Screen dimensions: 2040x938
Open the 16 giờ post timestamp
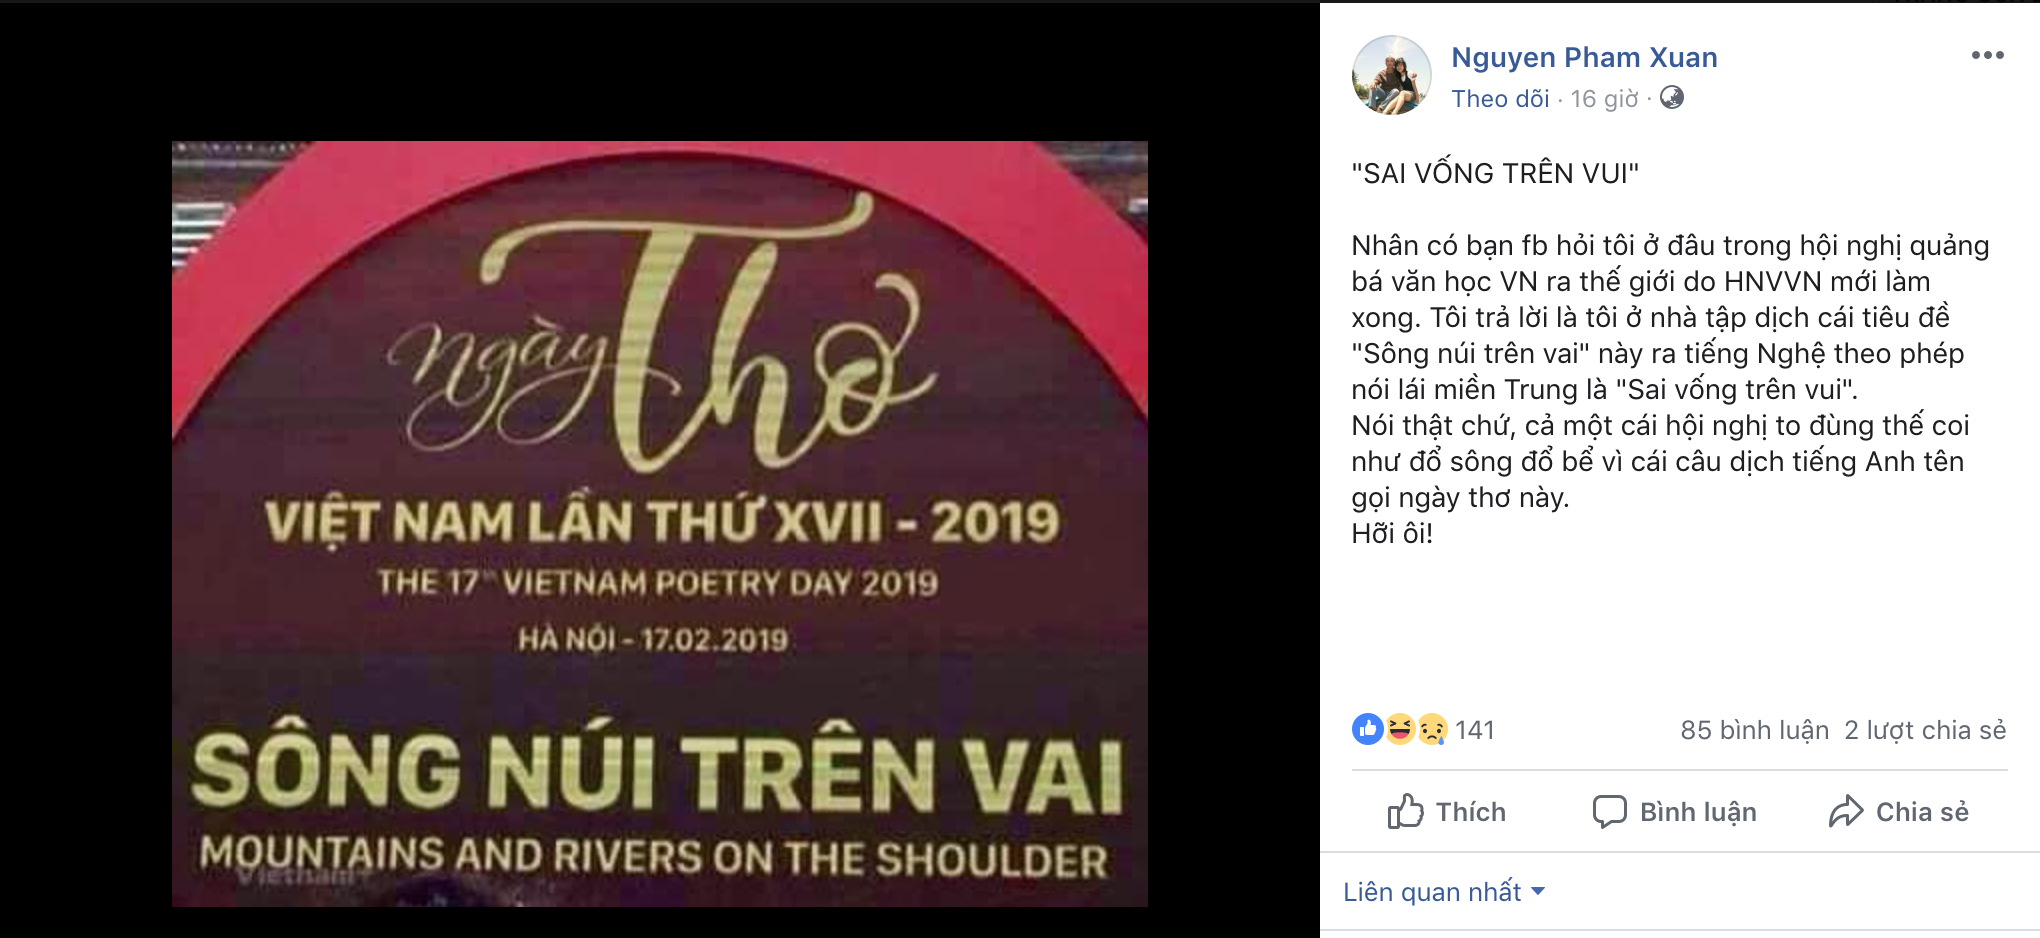coord(1604,98)
